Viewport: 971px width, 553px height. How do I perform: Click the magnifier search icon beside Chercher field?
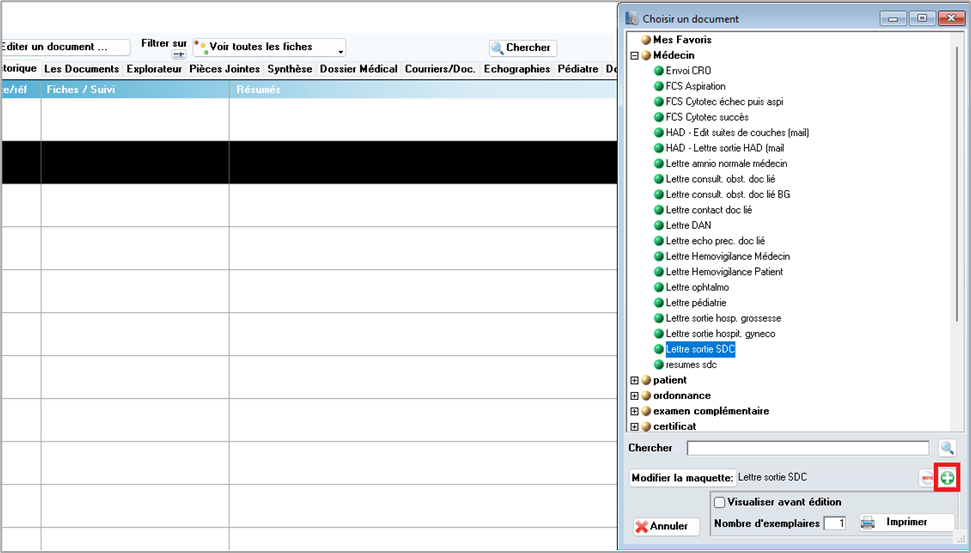coord(947,448)
